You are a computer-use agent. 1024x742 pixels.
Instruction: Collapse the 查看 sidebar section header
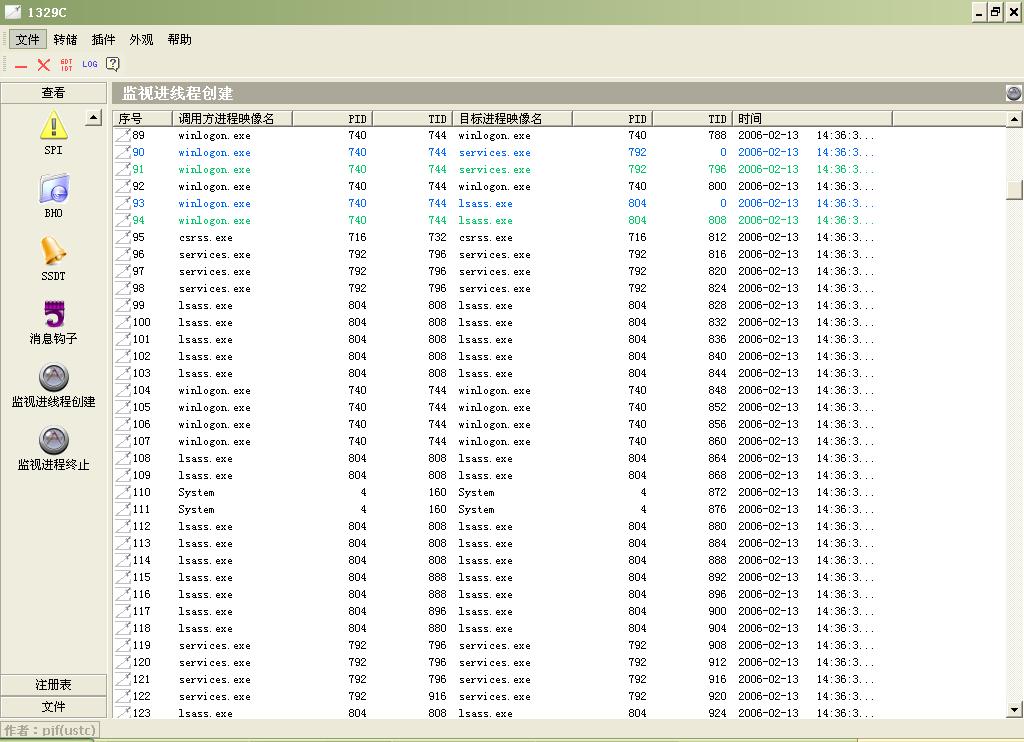tap(53, 93)
